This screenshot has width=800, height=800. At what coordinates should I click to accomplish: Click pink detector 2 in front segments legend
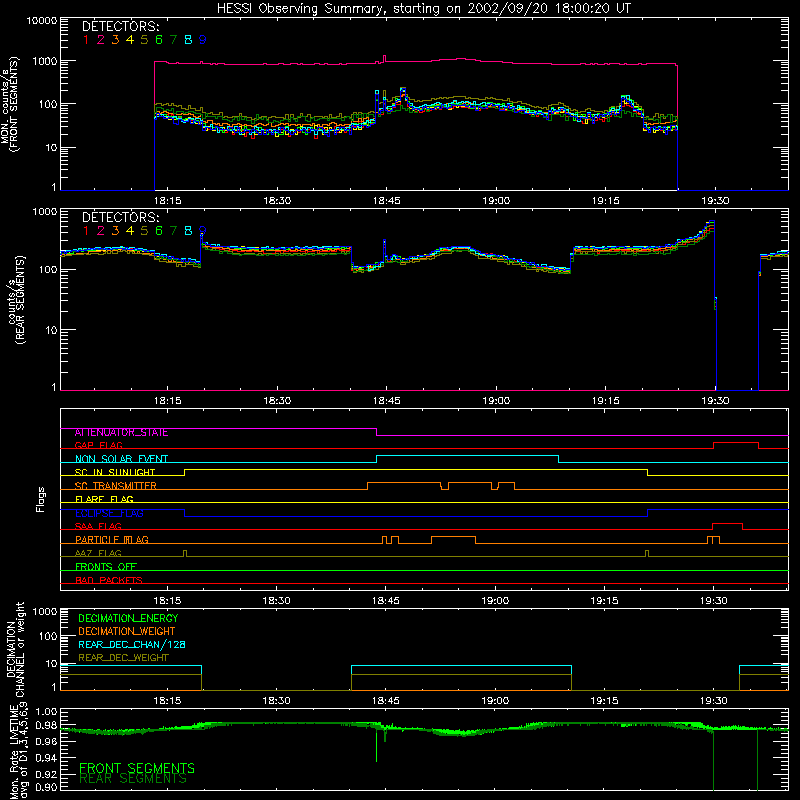coord(101,40)
